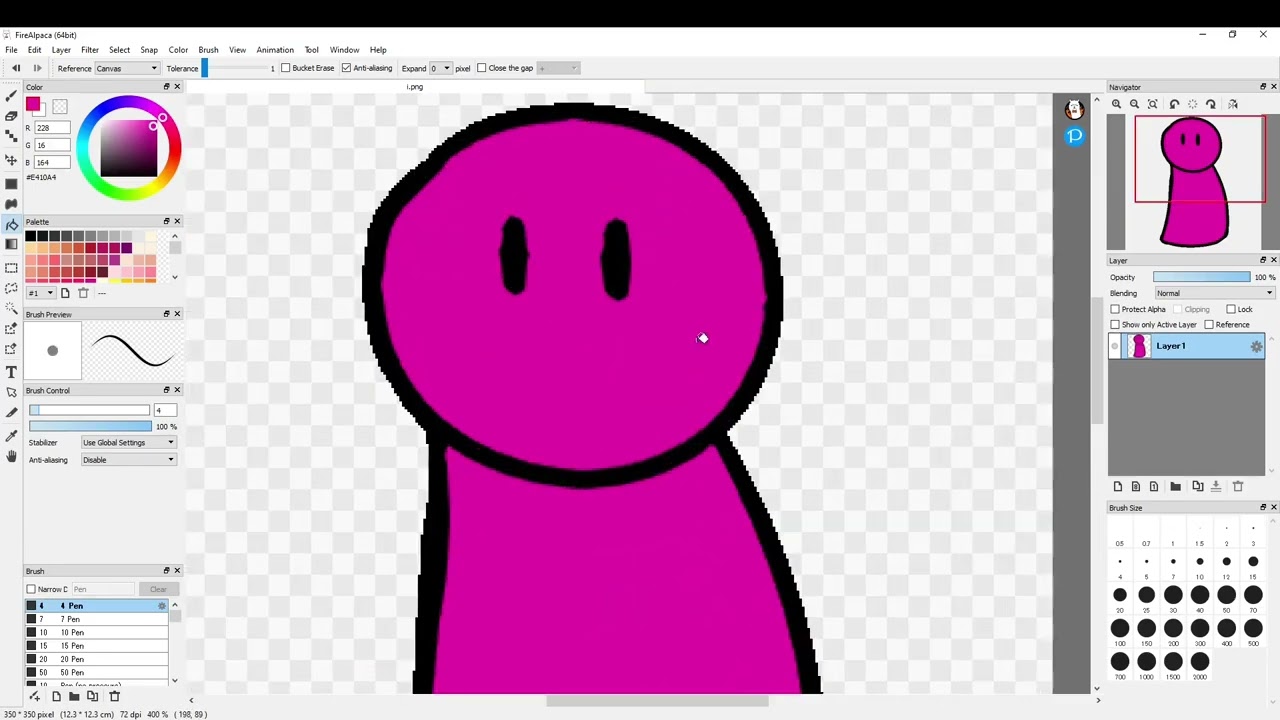Select the Hand tool
Image resolution: width=1280 pixels, height=720 pixels.
pyautogui.click(x=11, y=456)
